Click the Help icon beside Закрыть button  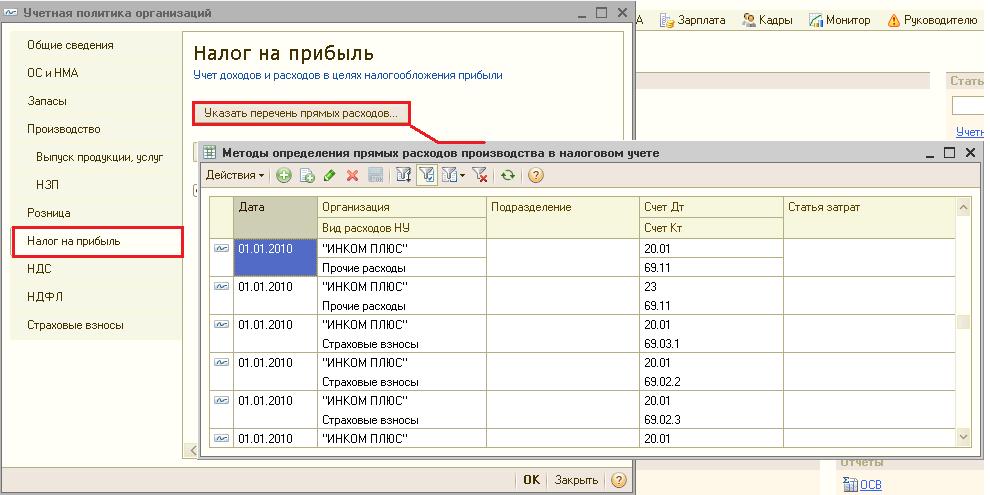[x=619, y=480]
